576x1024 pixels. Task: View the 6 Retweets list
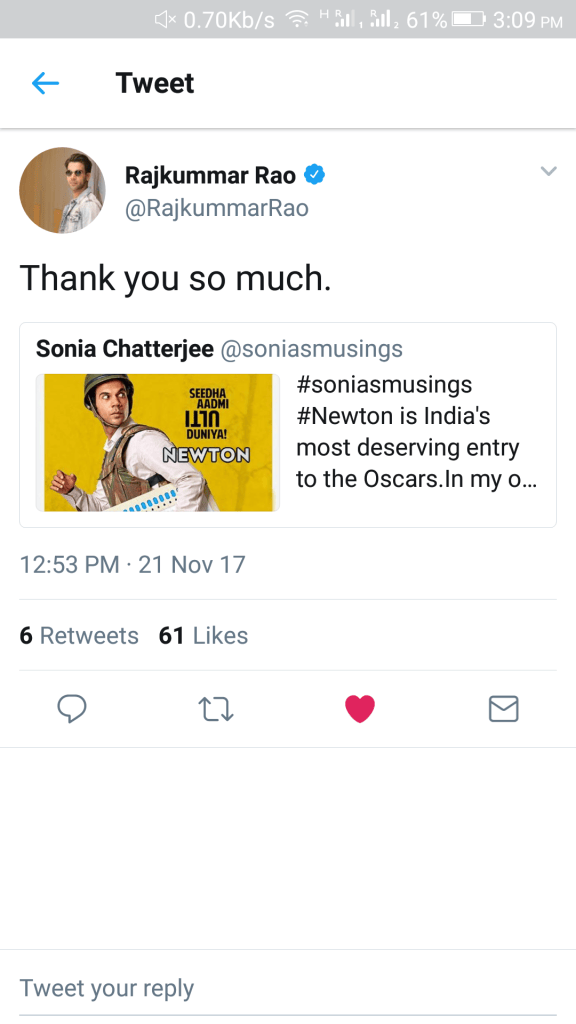click(x=79, y=635)
